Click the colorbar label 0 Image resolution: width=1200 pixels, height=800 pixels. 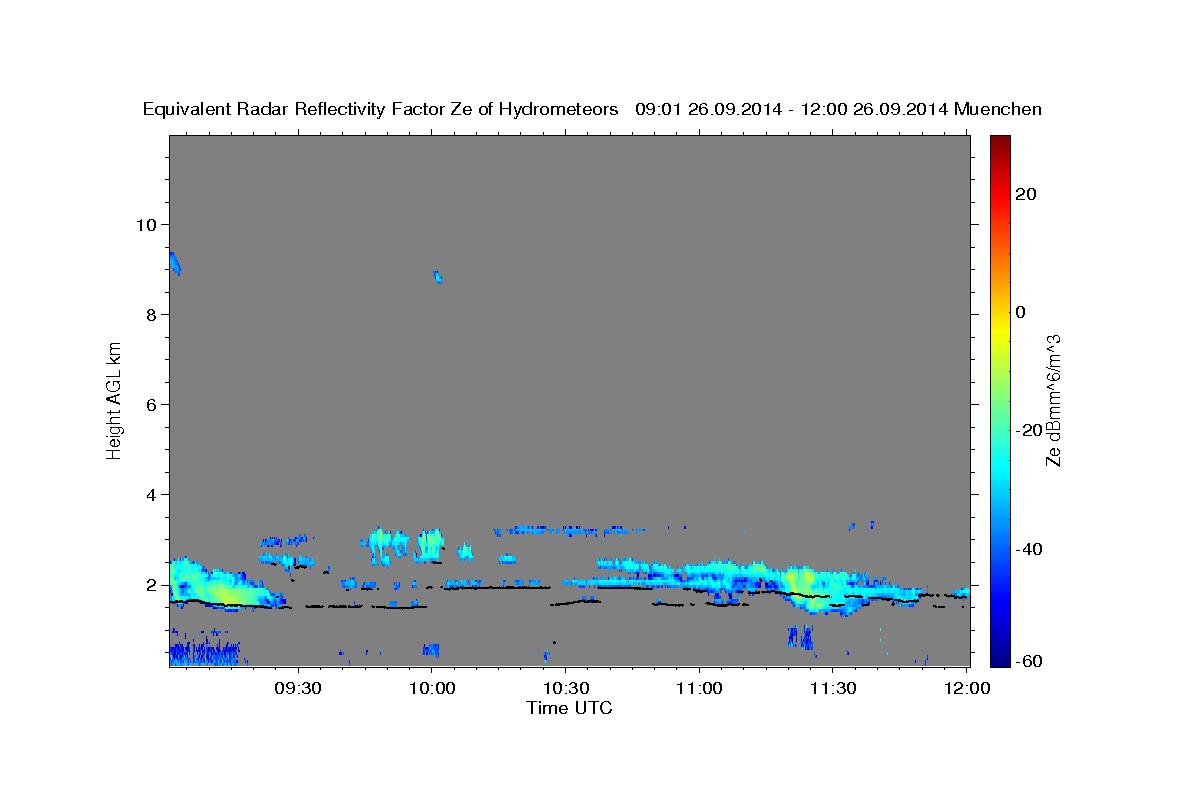(x=1020, y=312)
